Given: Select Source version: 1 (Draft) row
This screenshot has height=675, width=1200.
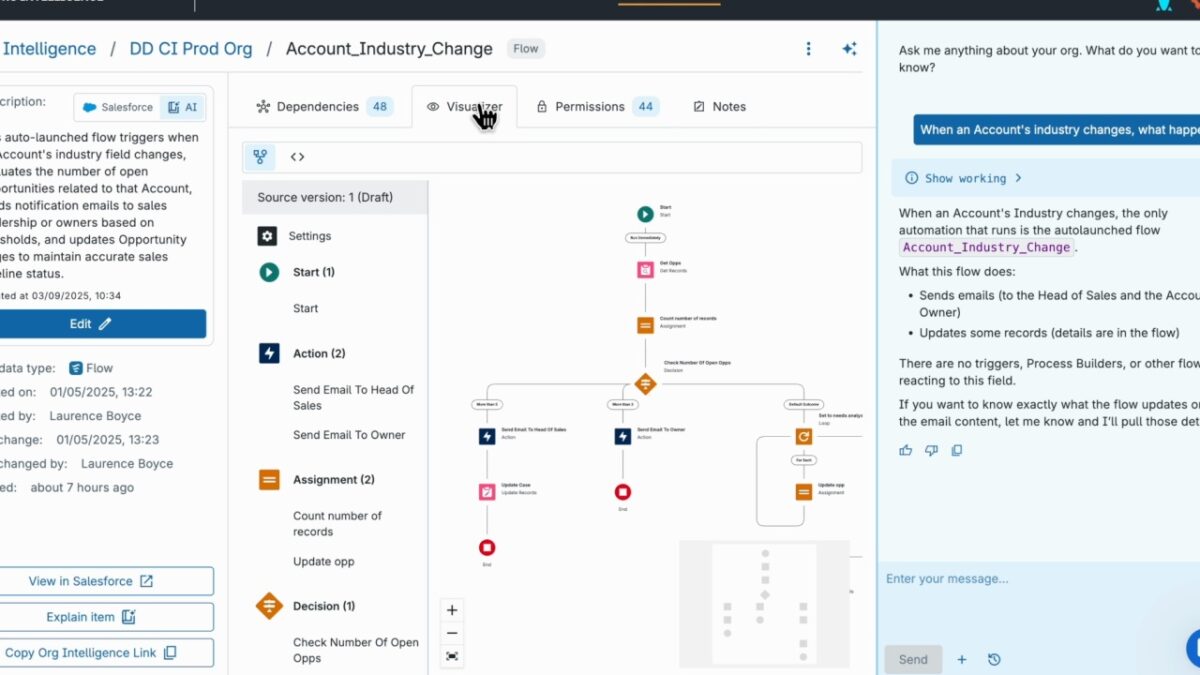Looking at the screenshot, I should (x=334, y=197).
